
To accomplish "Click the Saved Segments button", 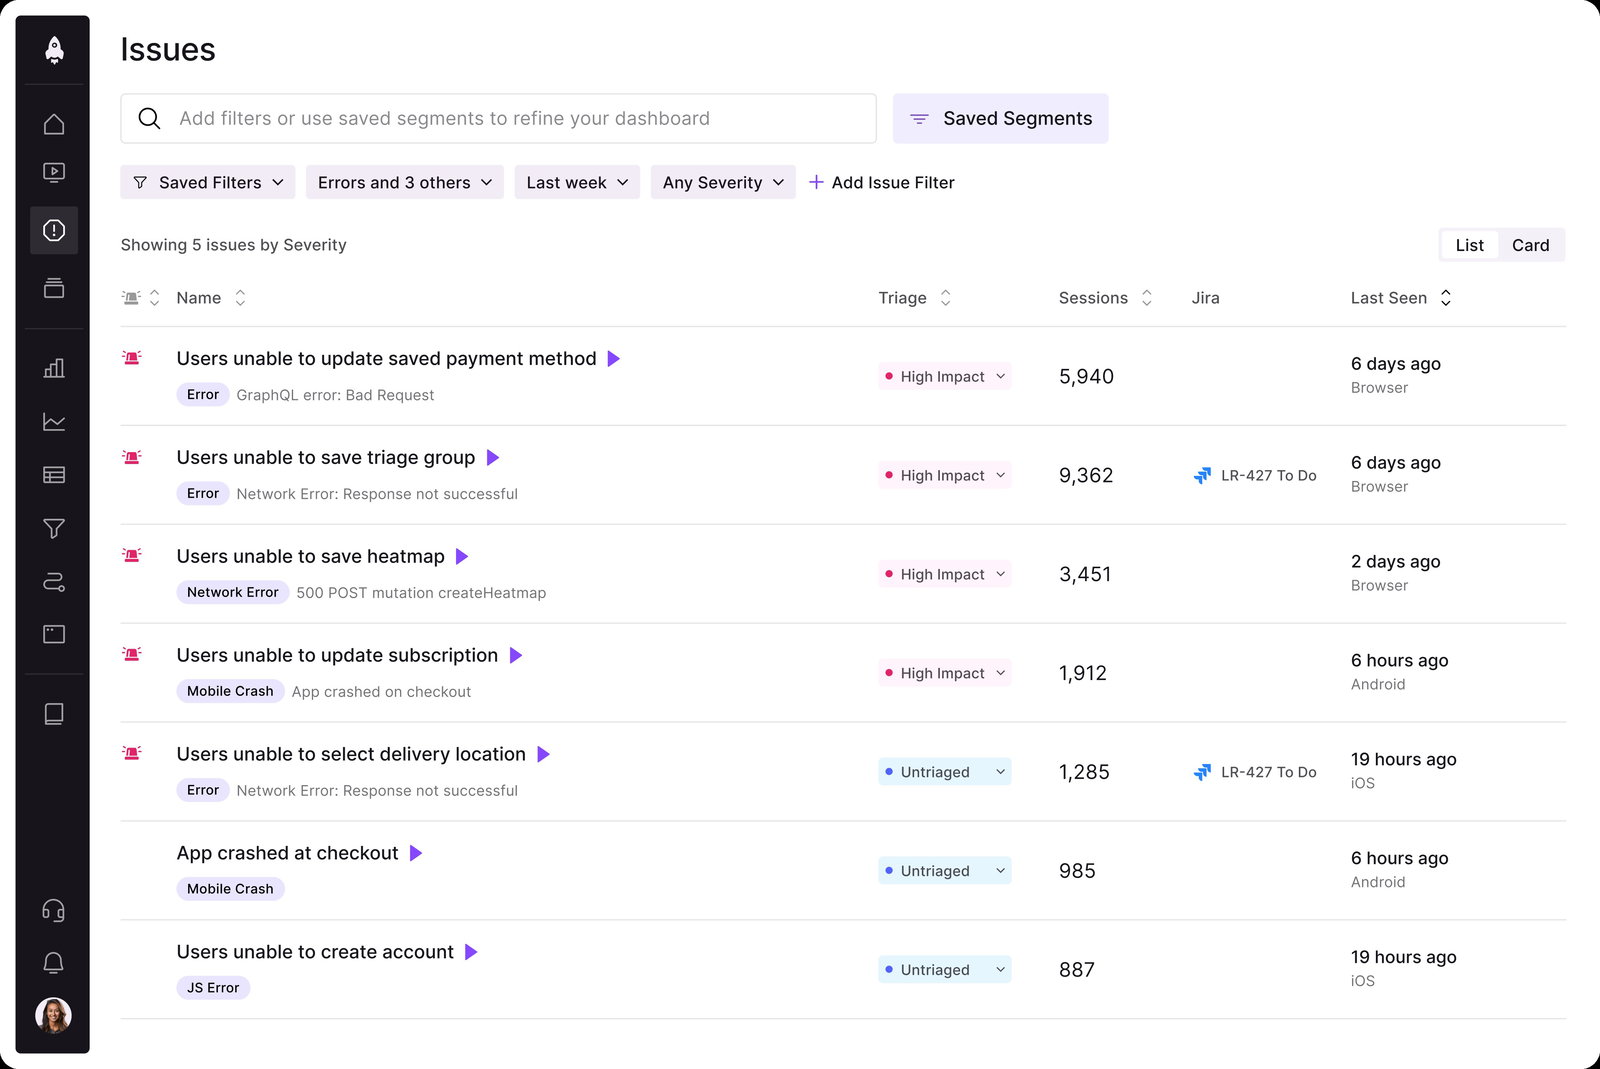I will (1000, 118).
